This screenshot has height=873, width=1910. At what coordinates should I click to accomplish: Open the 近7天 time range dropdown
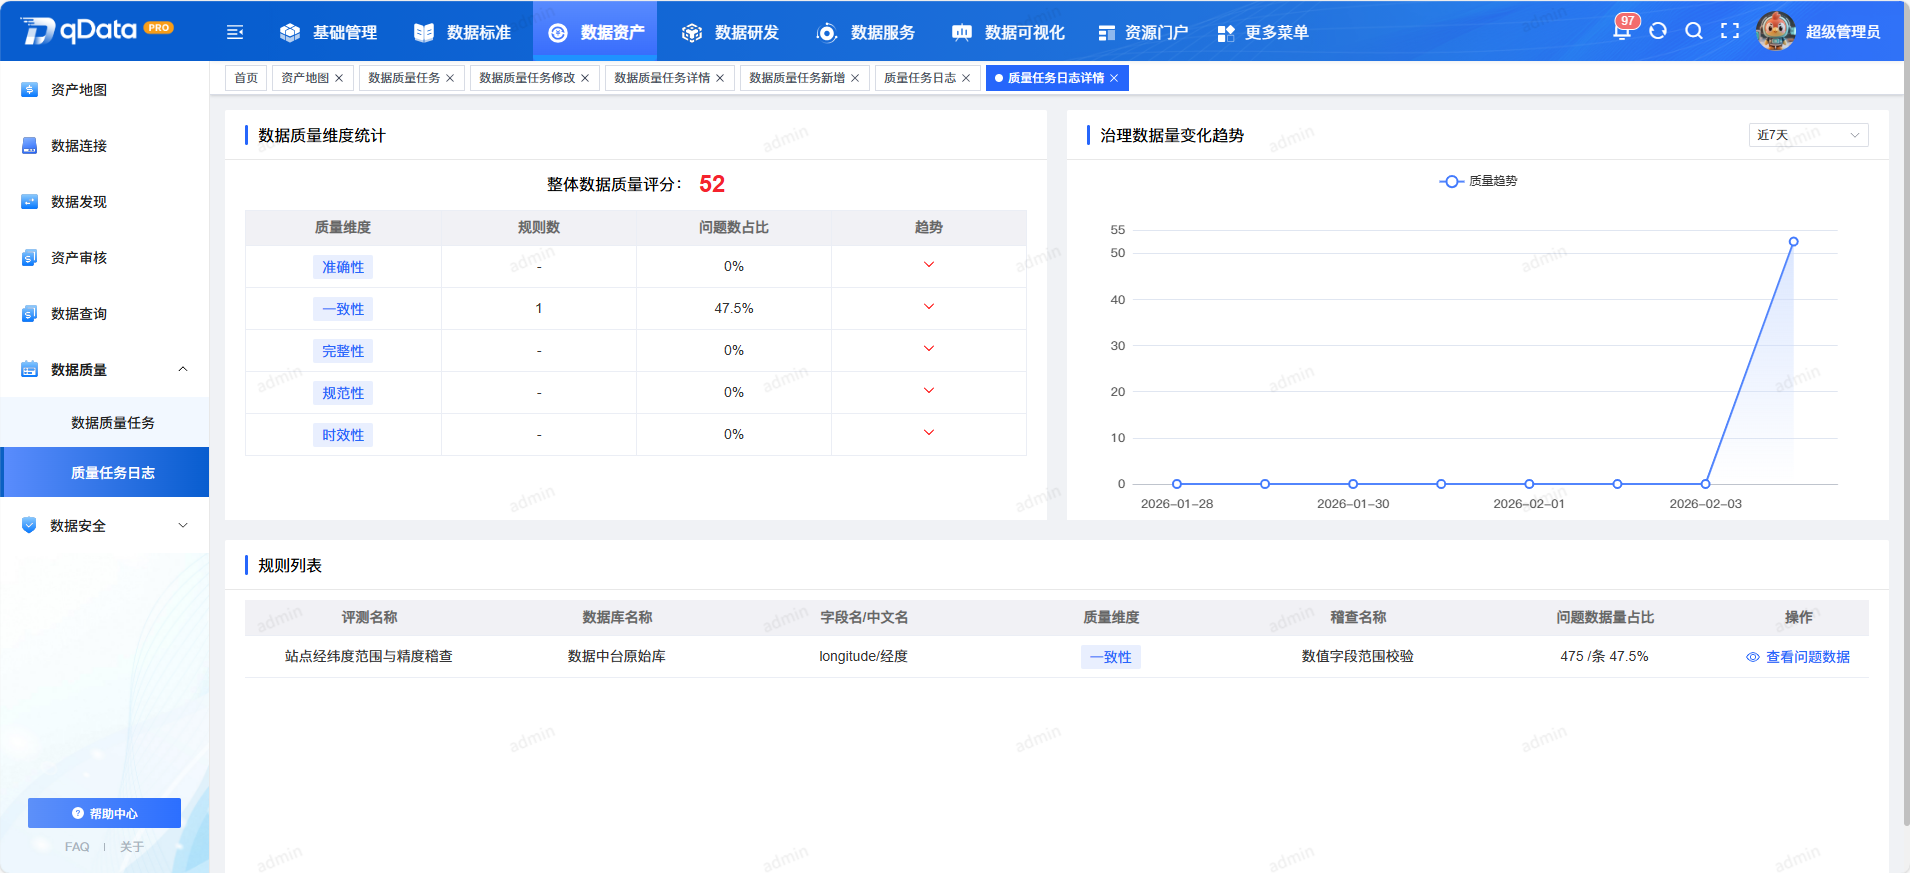[1808, 135]
